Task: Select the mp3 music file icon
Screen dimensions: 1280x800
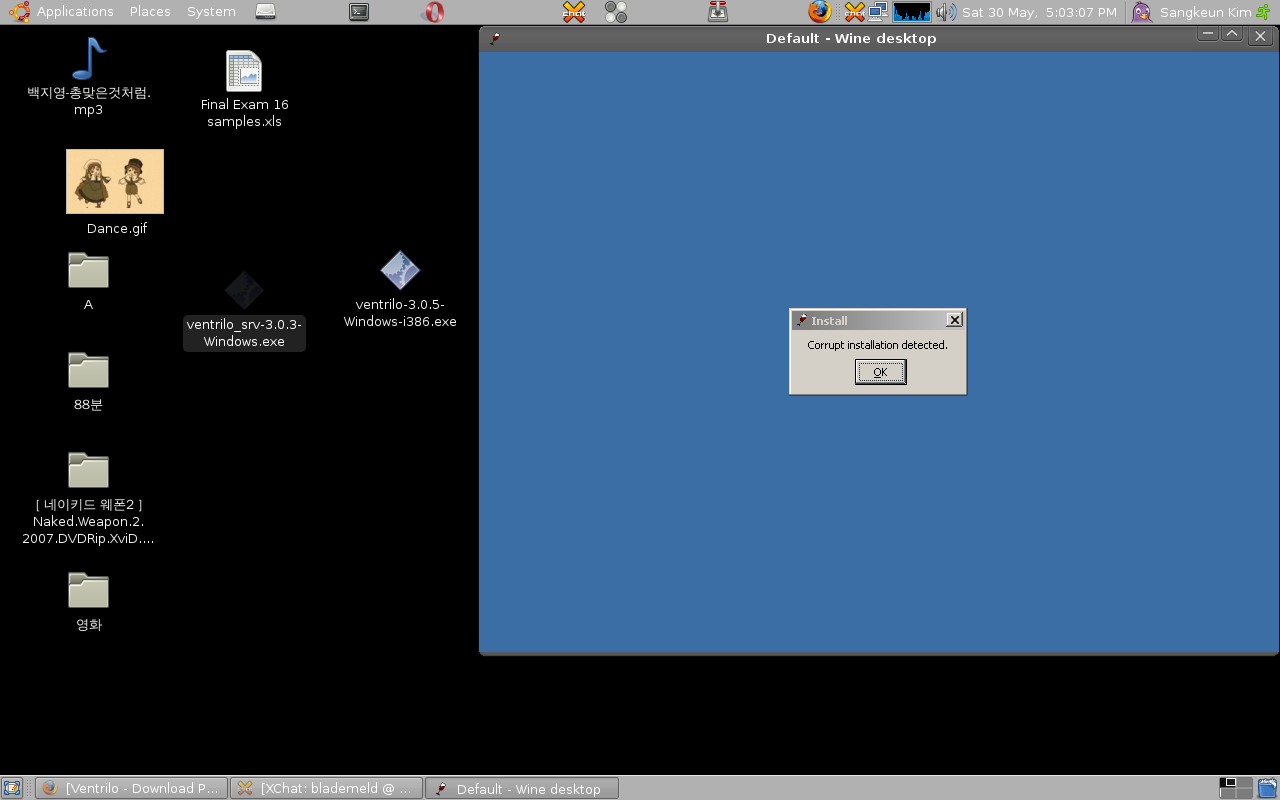Action: click(x=88, y=60)
